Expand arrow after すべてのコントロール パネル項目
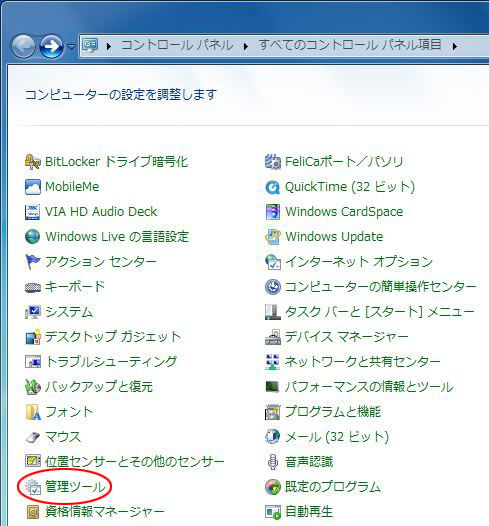This screenshot has width=489, height=526. point(454,46)
